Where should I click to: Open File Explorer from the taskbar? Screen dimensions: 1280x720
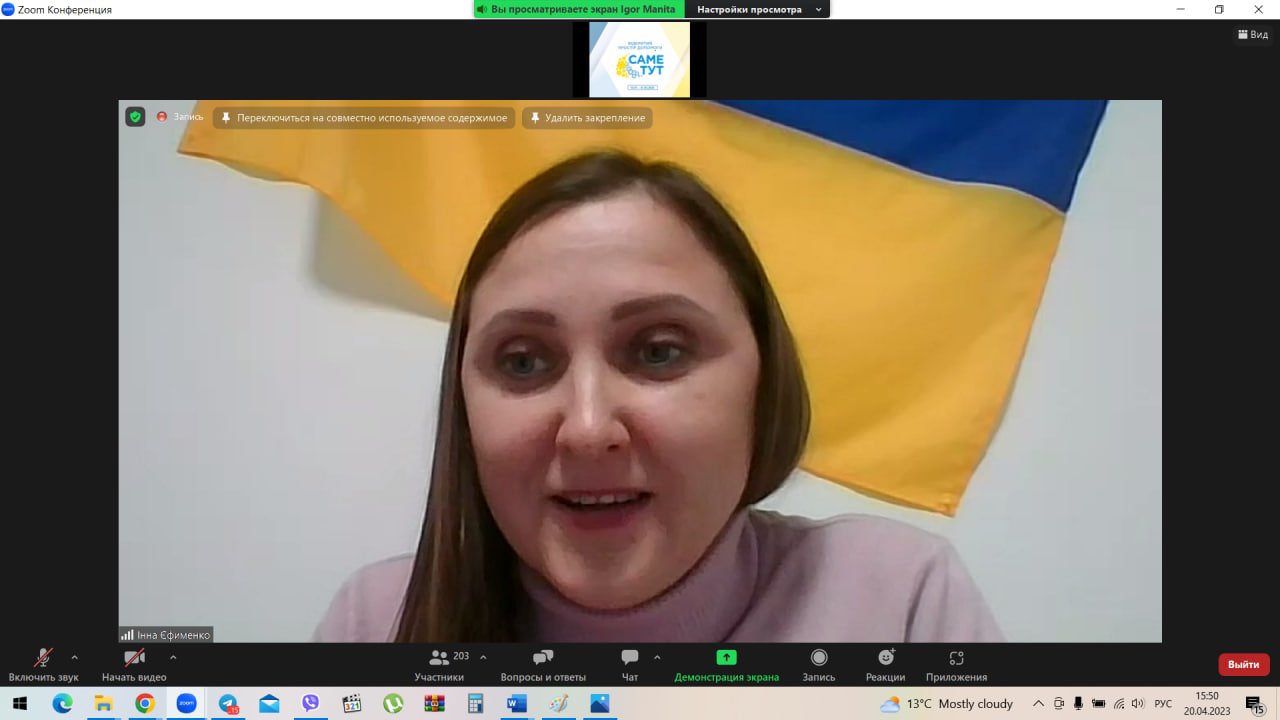click(103, 703)
